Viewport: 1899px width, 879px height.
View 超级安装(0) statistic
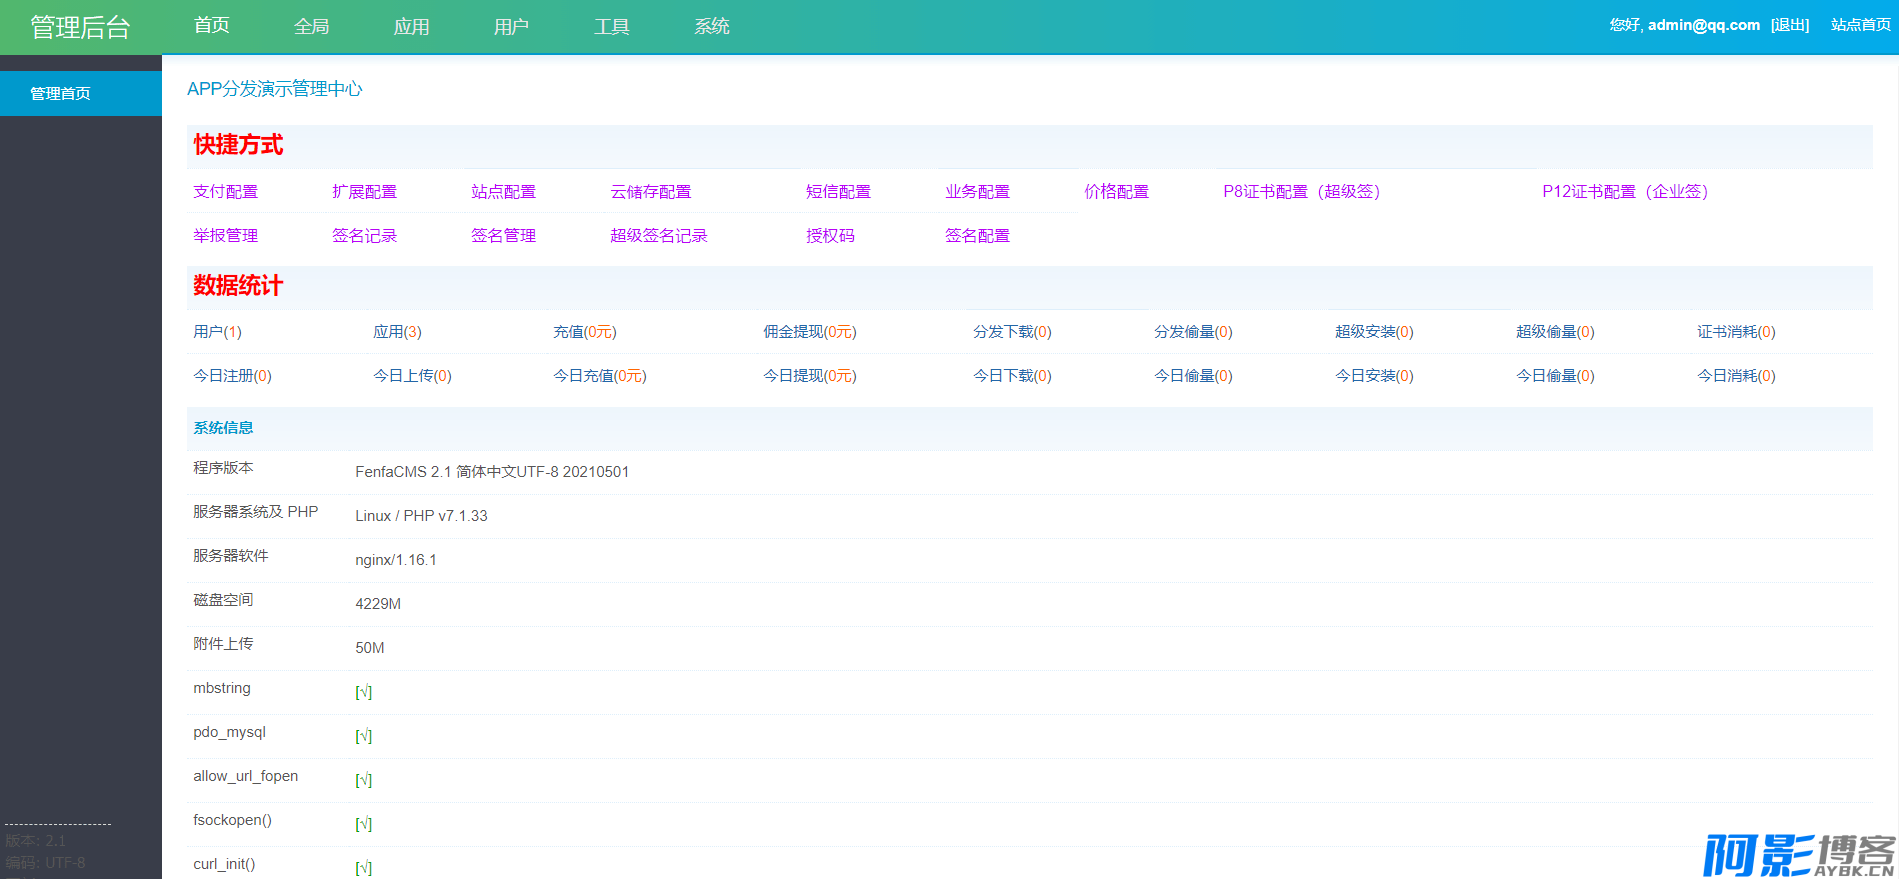click(1375, 332)
